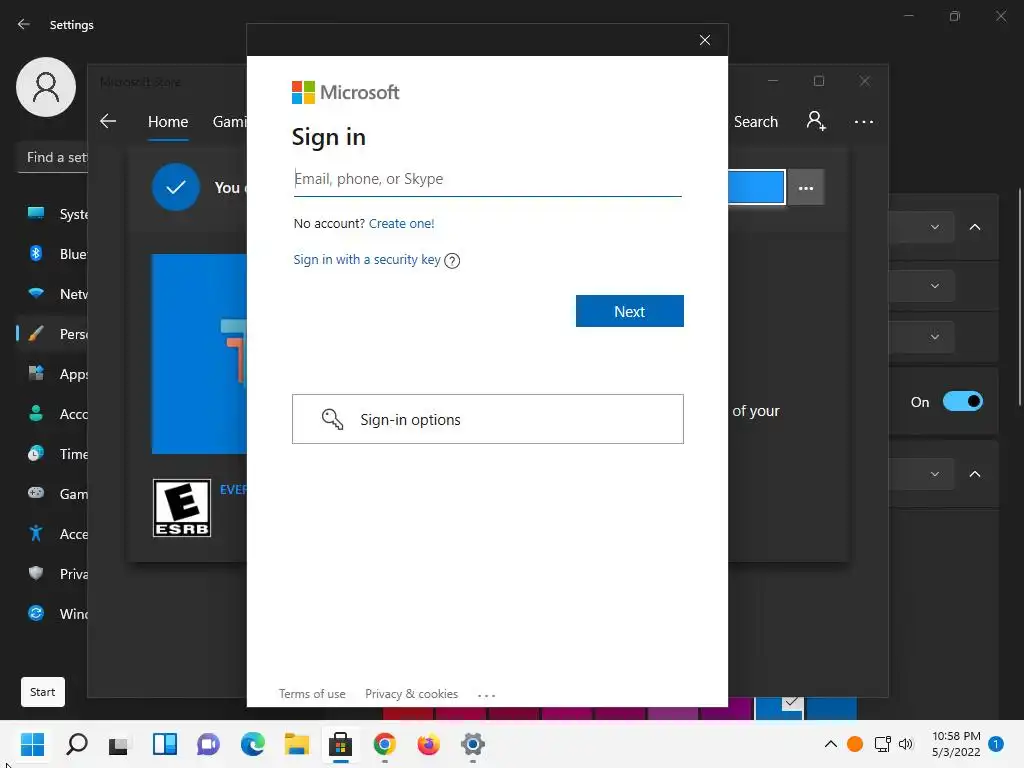Close the Microsoft Sign in dialog

coord(705,40)
